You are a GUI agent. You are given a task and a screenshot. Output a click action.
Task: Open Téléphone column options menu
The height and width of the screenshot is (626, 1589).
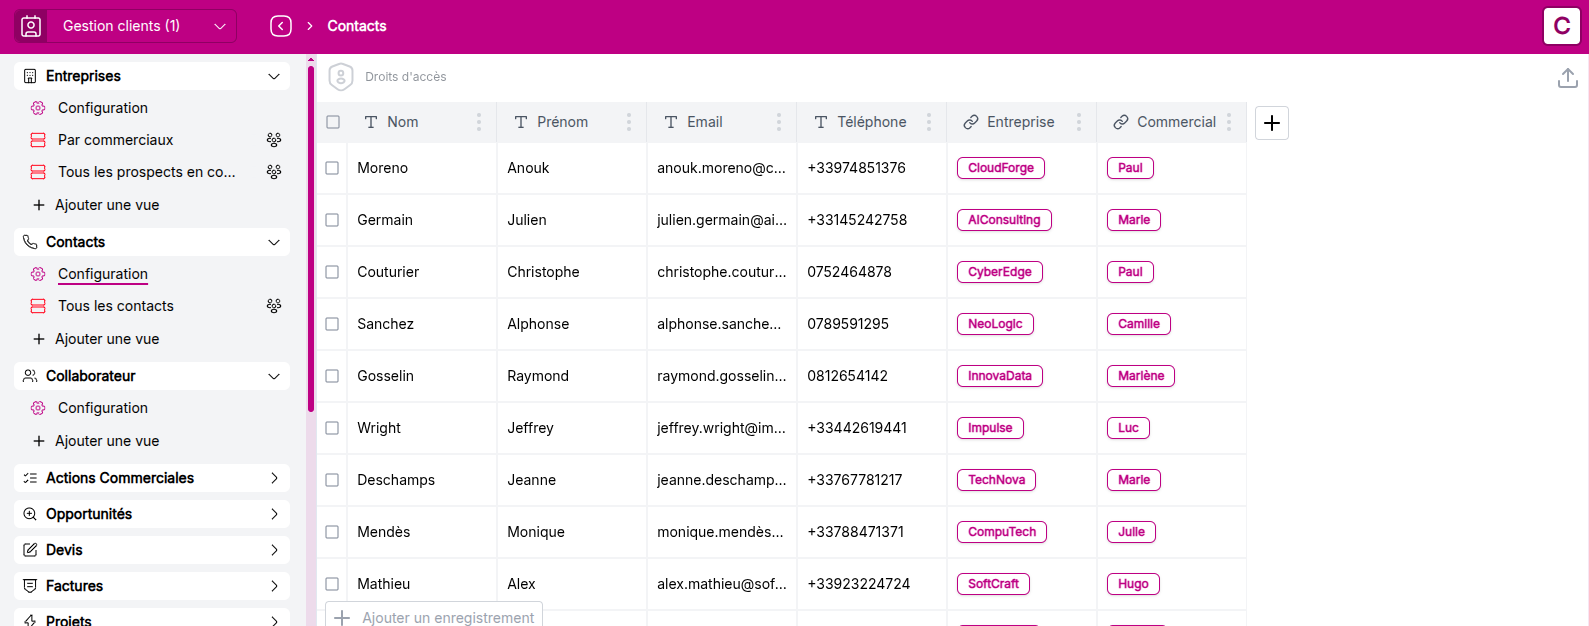click(x=929, y=122)
